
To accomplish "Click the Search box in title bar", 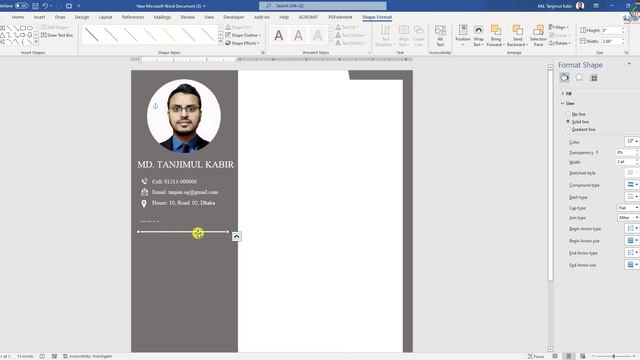I will (x=322, y=6).
